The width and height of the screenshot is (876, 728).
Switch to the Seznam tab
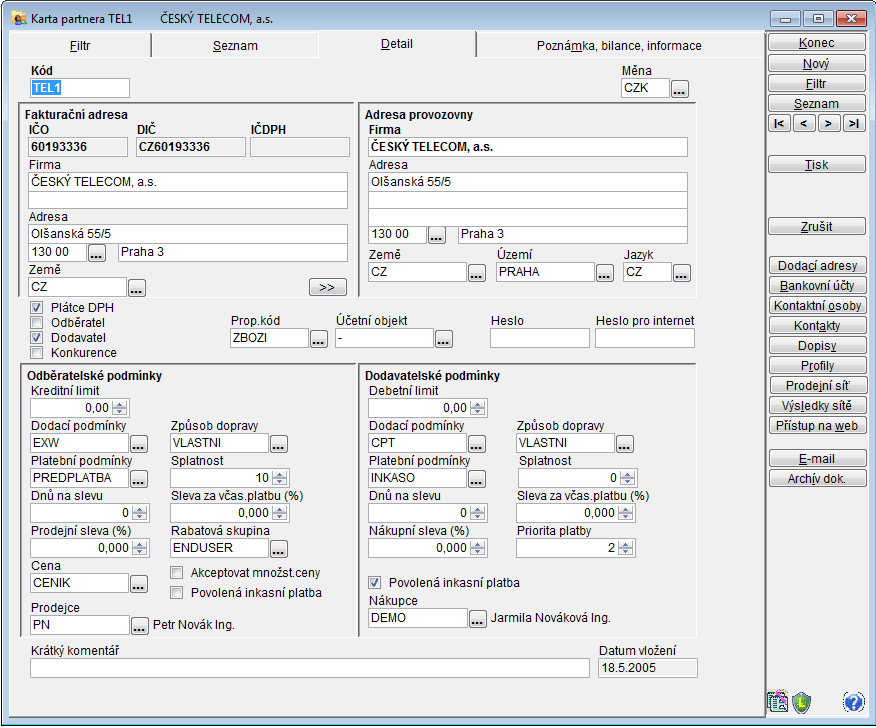click(x=235, y=45)
